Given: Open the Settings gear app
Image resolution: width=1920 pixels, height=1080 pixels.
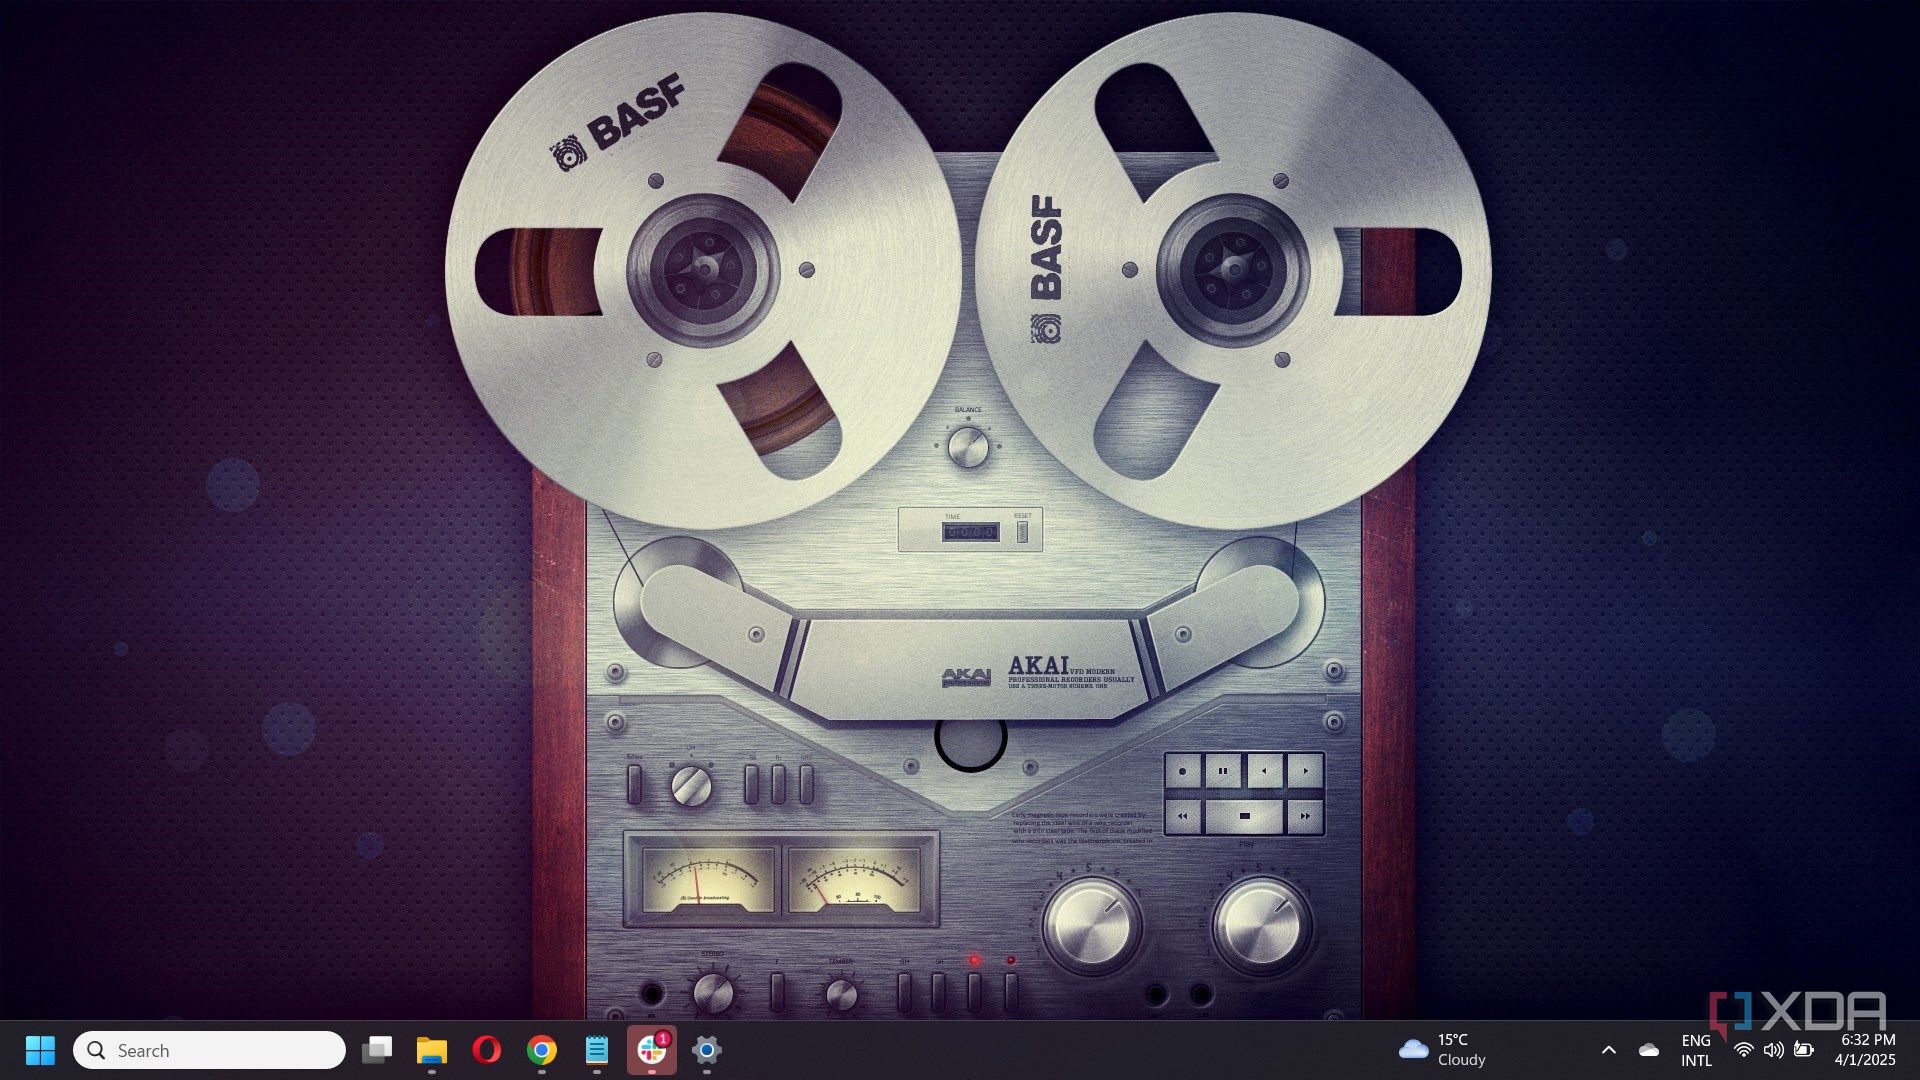Looking at the screenshot, I should pyautogui.click(x=707, y=1050).
